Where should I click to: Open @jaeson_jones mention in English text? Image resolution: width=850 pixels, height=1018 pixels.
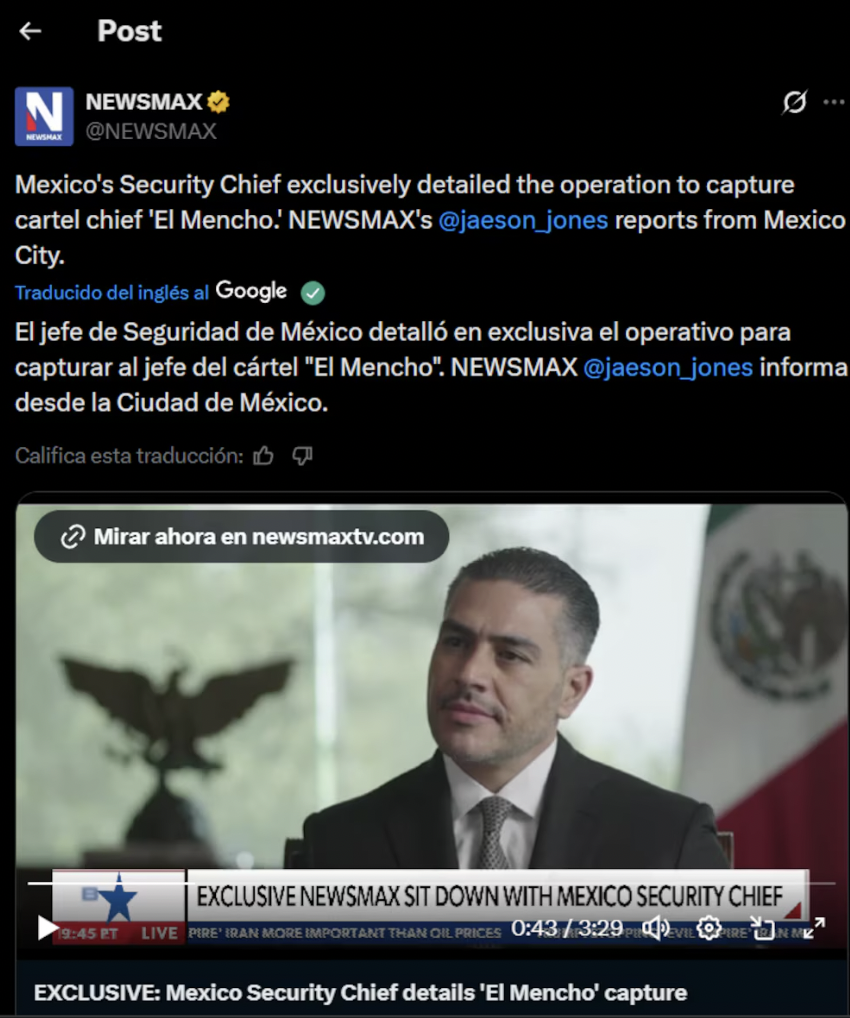[523, 220]
